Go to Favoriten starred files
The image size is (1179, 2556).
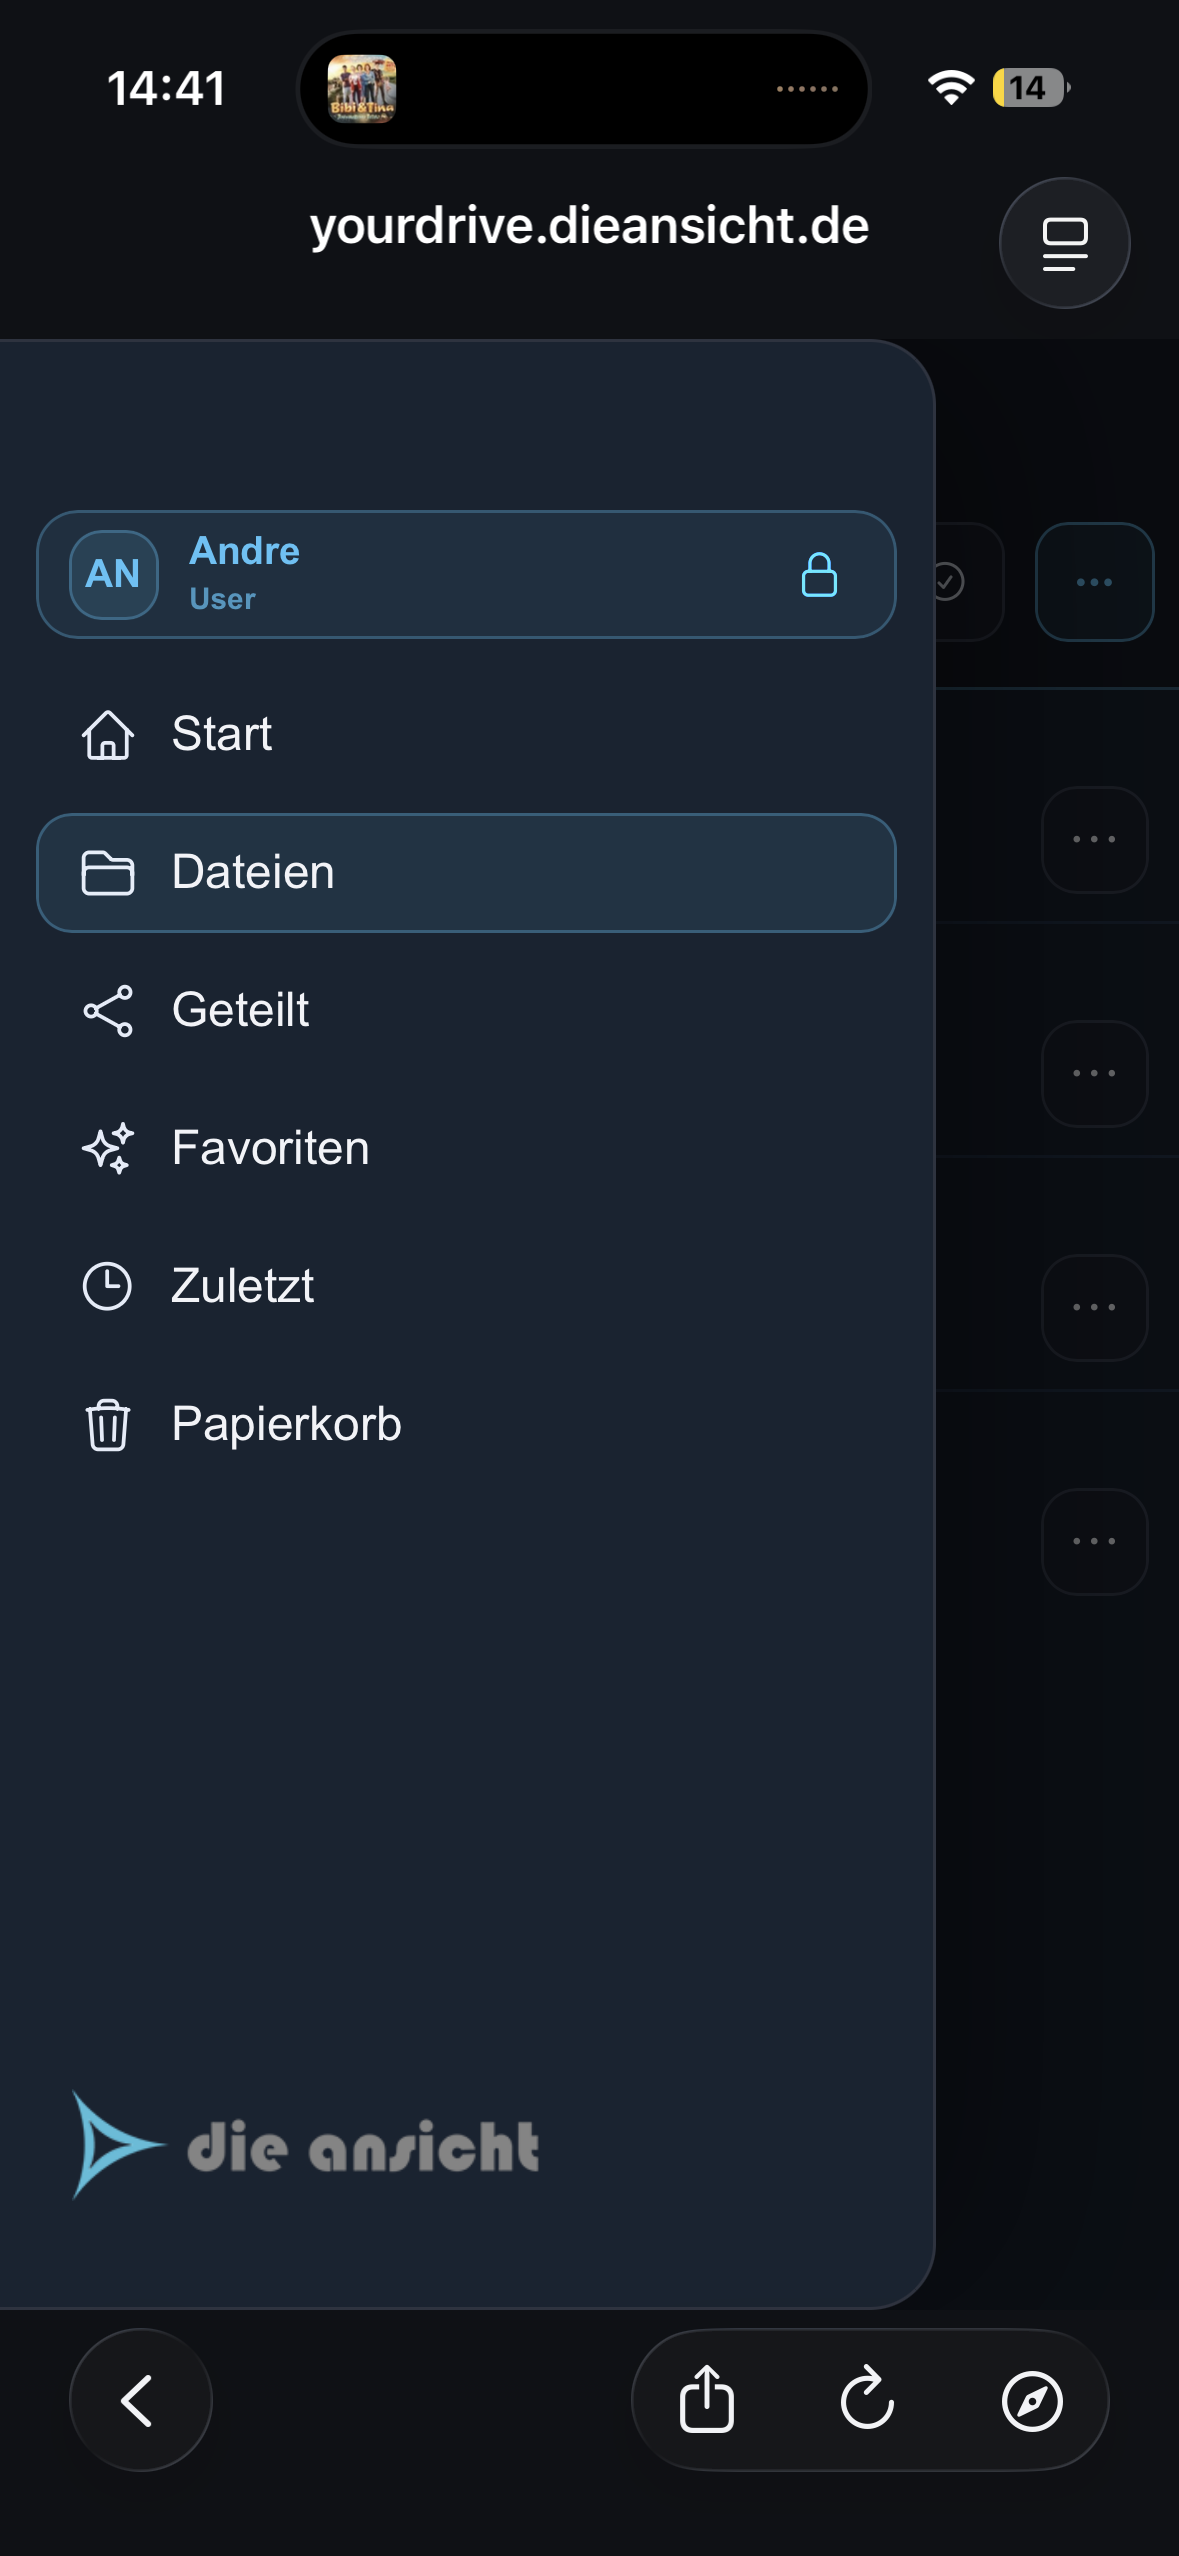point(466,1148)
